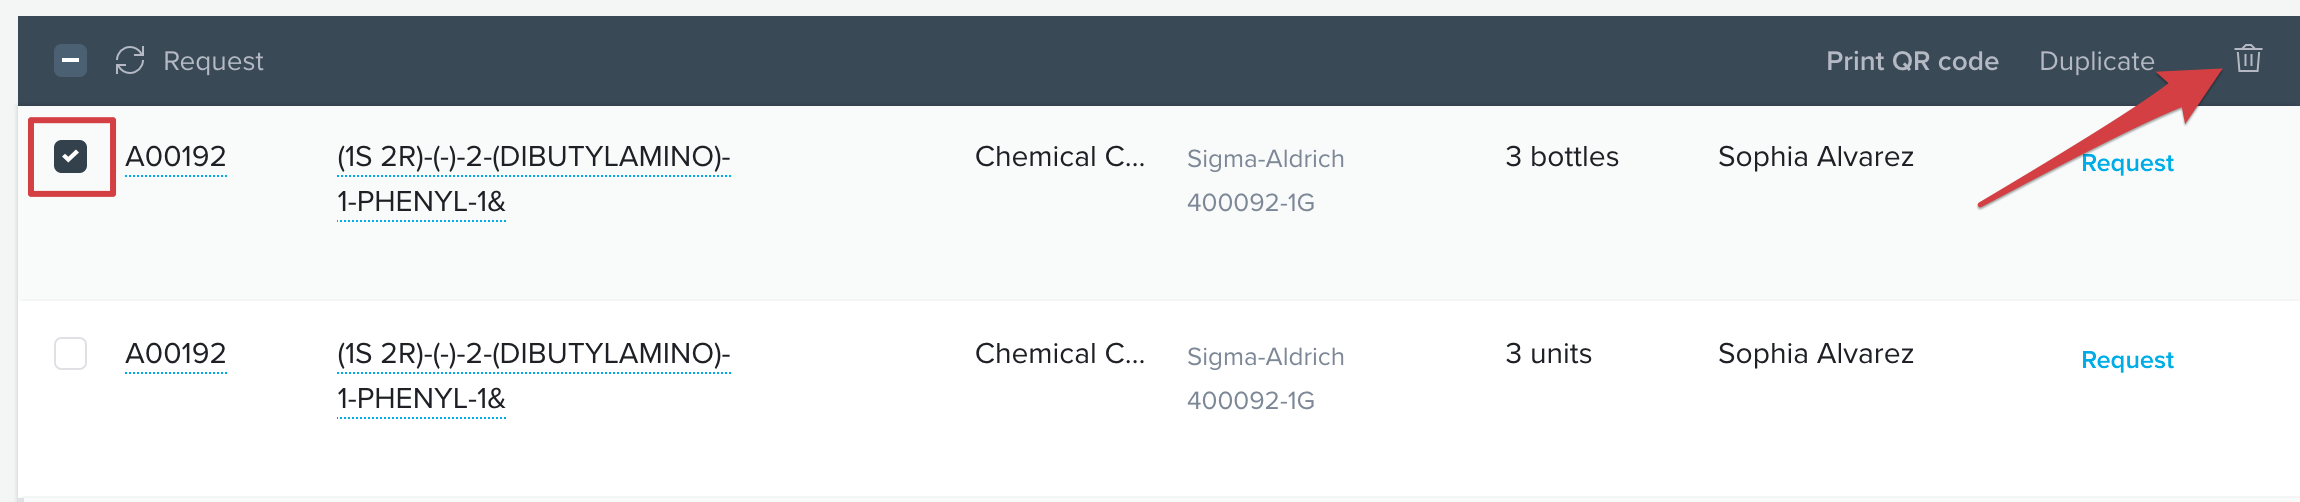
Task: Check the A00192 units row checkbox
Action: click(x=71, y=353)
